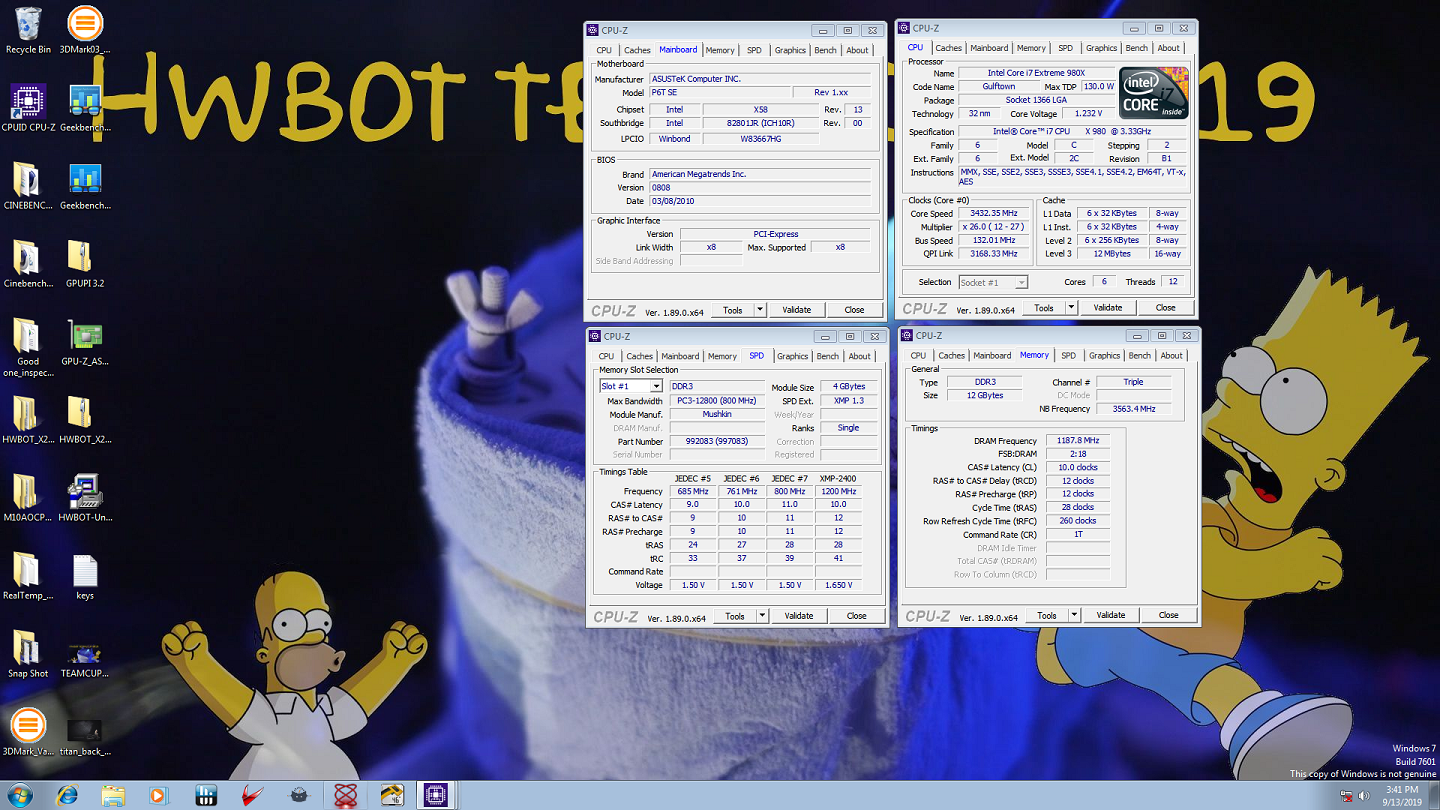
Task: Click Validate in the Mainboard window
Action: click(x=797, y=310)
